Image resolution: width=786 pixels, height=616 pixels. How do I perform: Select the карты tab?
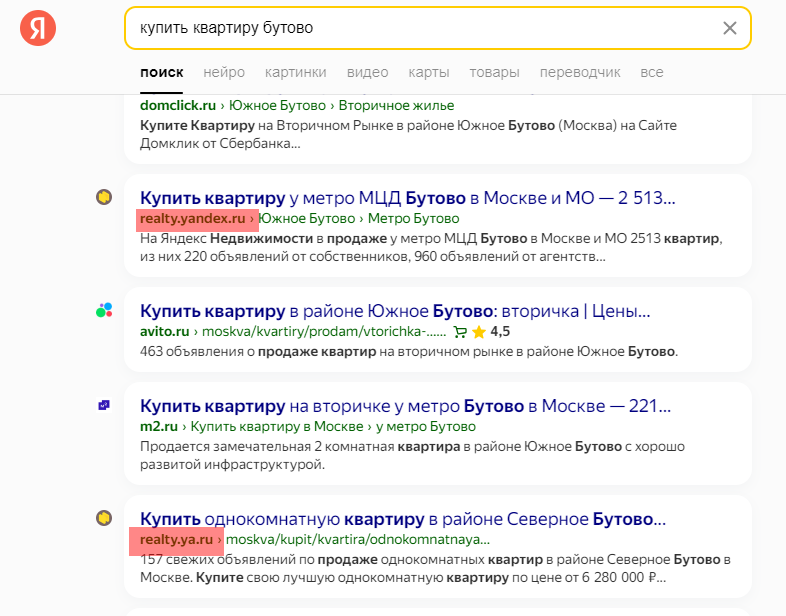pos(429,72)
